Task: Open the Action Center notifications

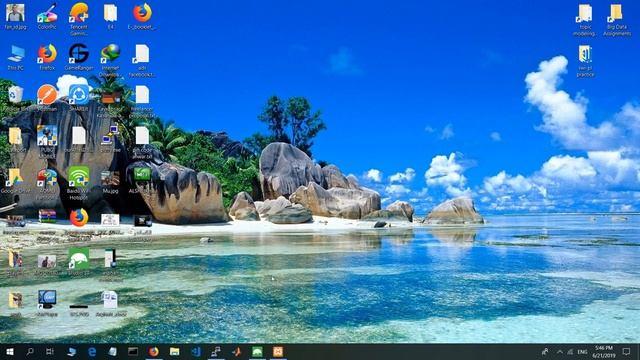Action: [x=627, y=351]
